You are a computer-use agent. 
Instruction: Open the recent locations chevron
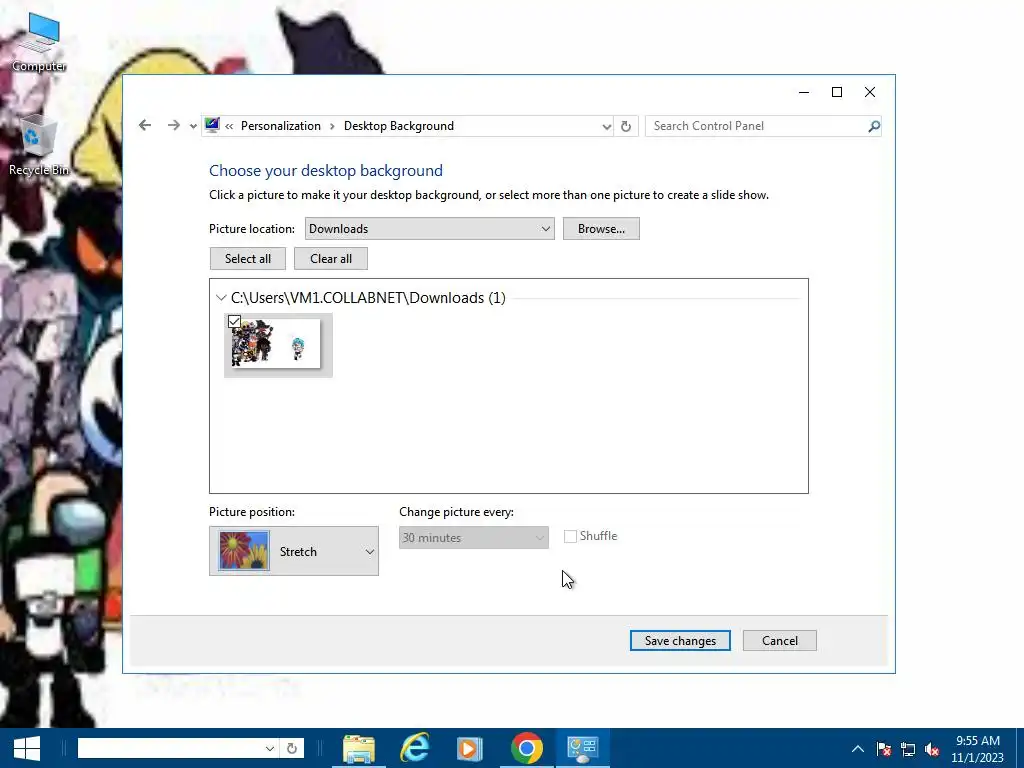[x=193, y=126]
